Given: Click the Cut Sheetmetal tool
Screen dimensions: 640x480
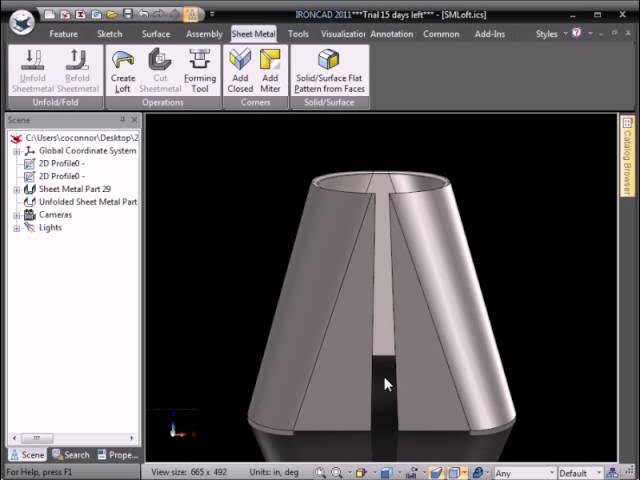Looking at the screenshot, I should 160,71.
